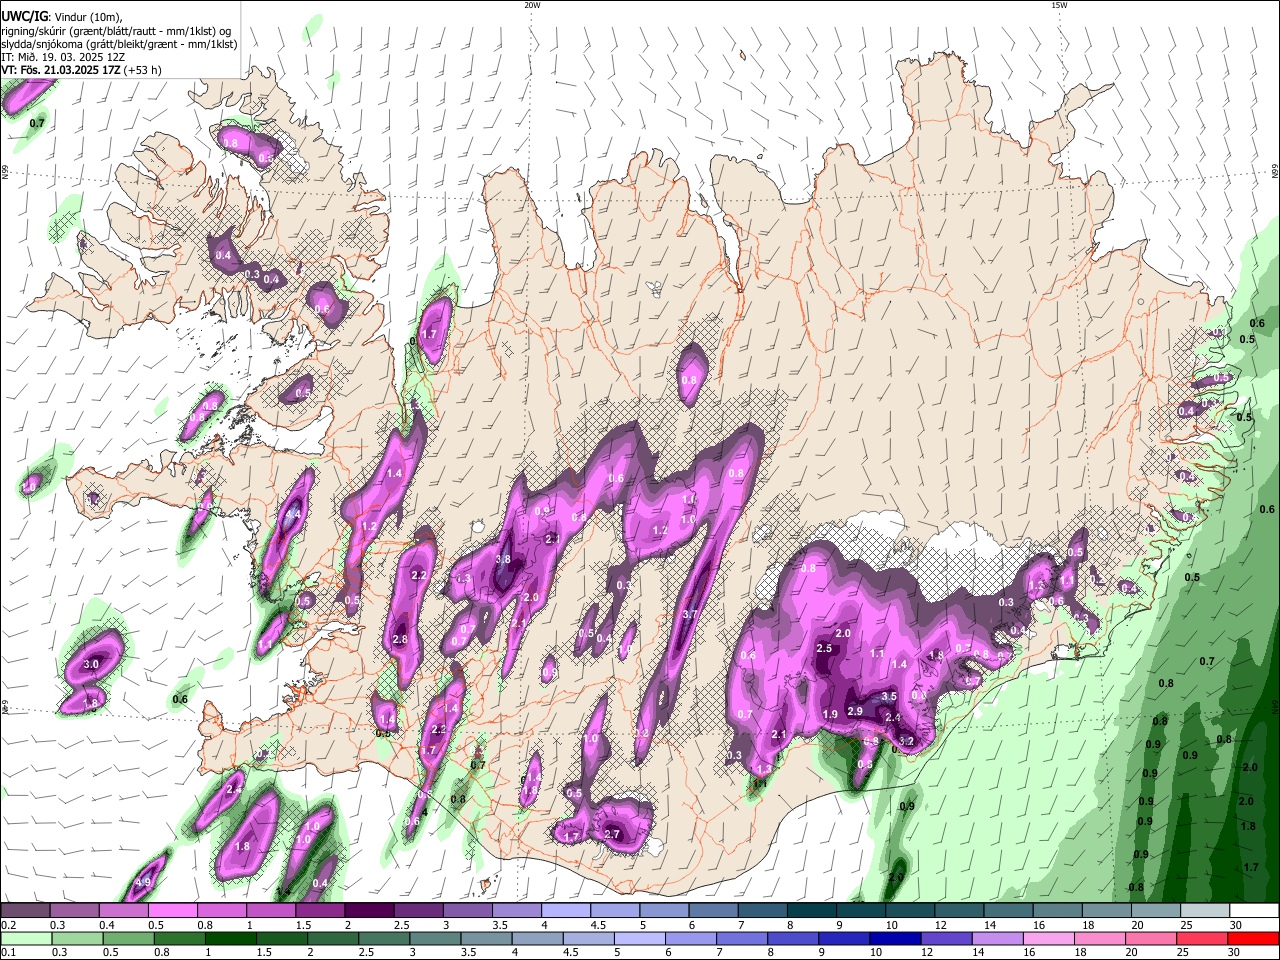This screenshot has height=960, width=1280.
Task: Select upper-scale bright pink swatch between 0.5 and 0.8
Action: coord(174,910)
